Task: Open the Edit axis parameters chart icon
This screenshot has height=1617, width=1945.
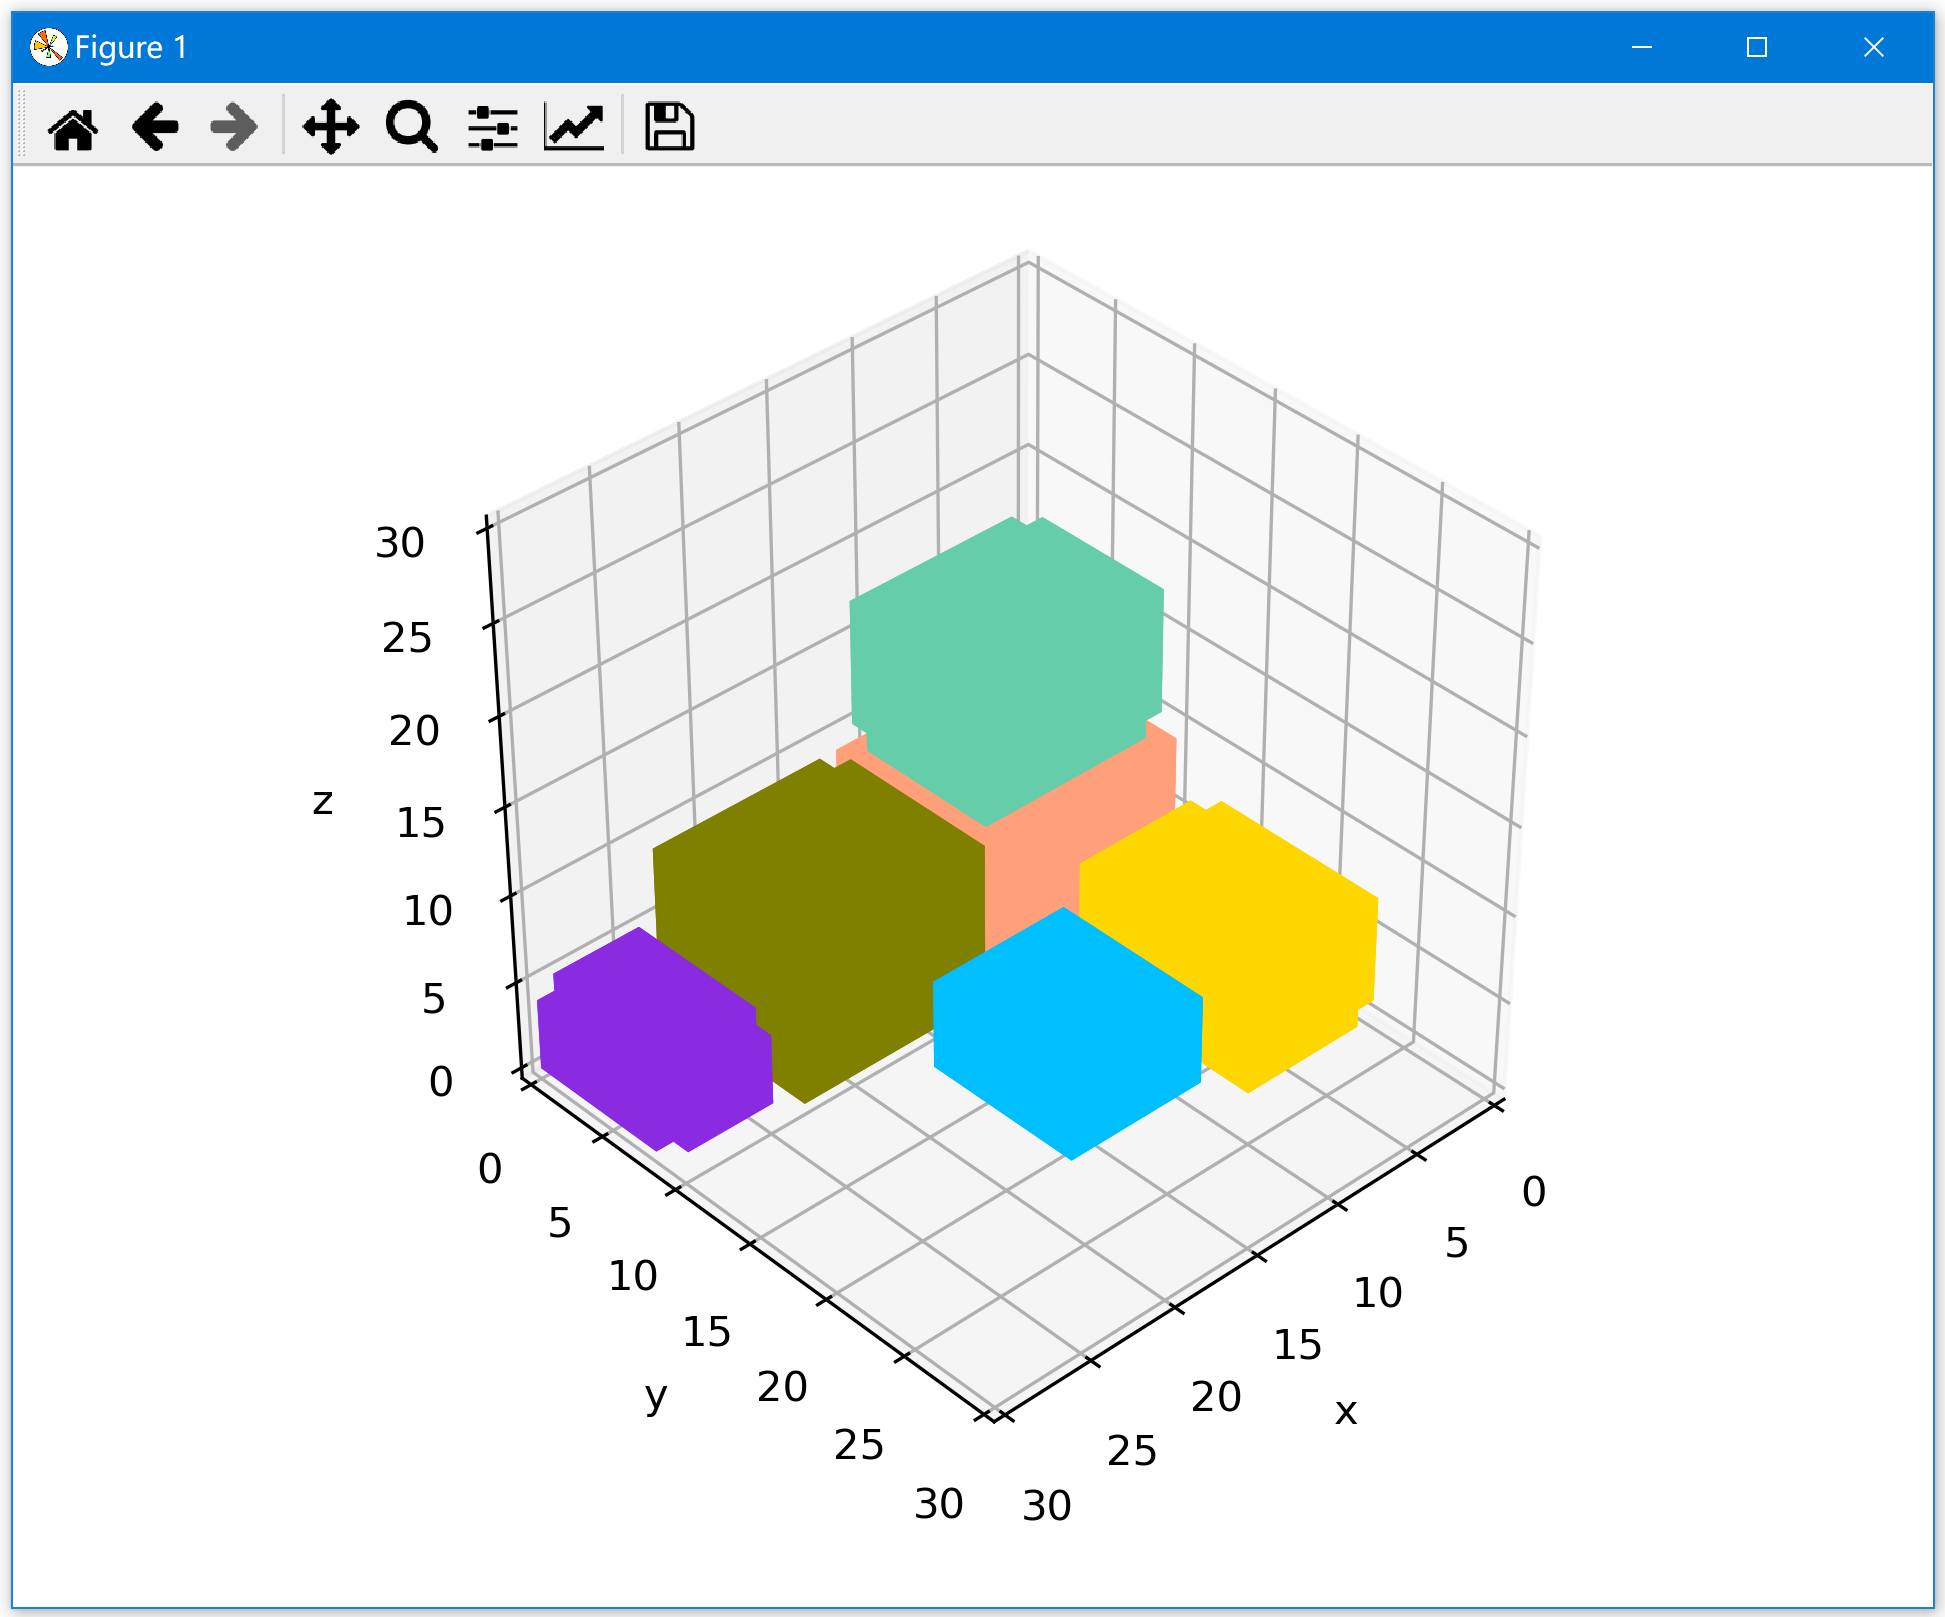Action: coord(574,127)
